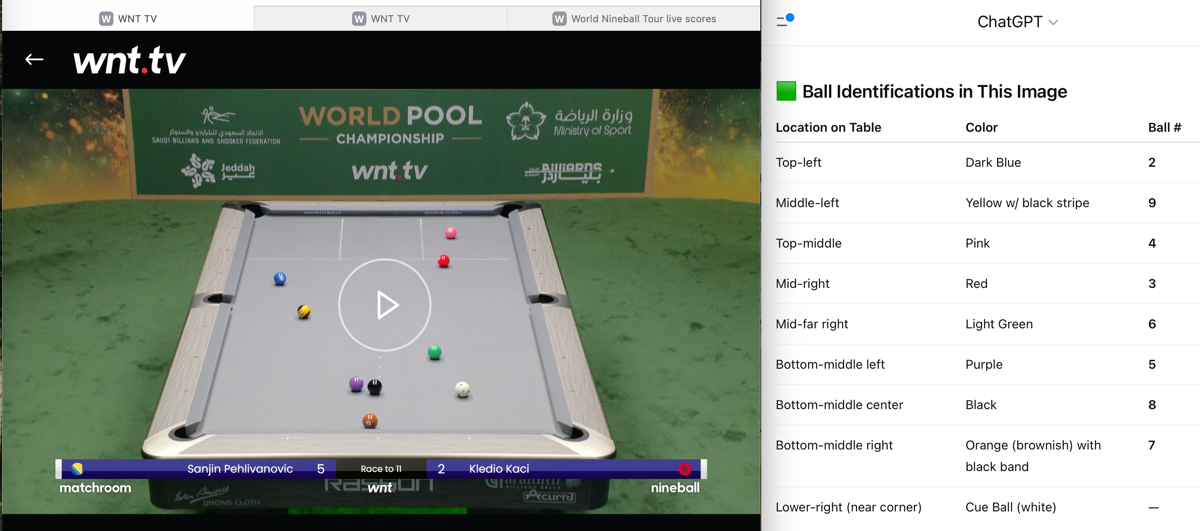Select the 'Black' color cell
Screen dimensions: 1200x531
[x=980, y=405]
